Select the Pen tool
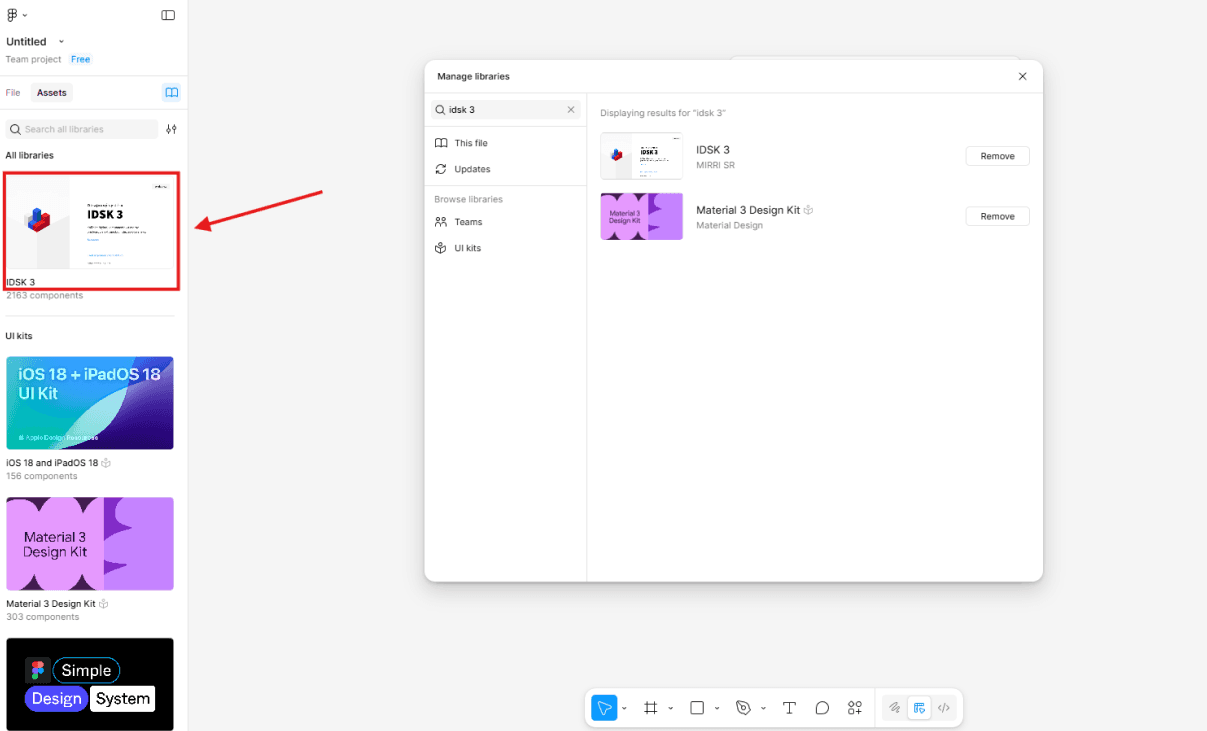This screenshot has width=1207, height=731. pos(743,708)
